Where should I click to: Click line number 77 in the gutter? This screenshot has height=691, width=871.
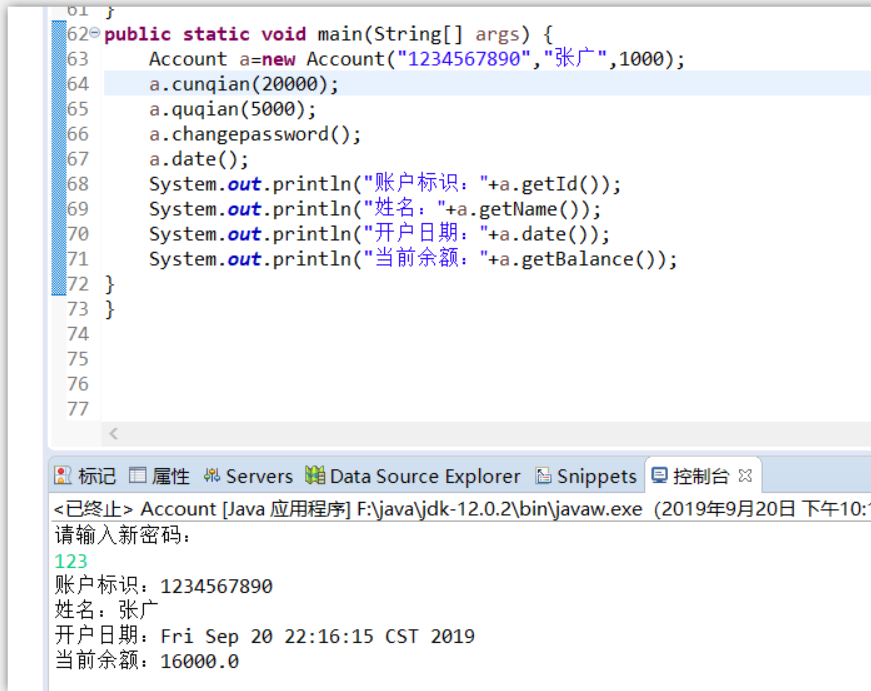(x=78, y=409)
